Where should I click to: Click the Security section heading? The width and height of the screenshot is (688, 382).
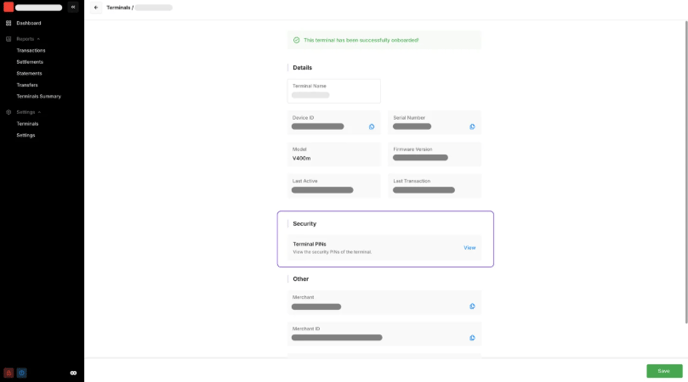tap(305, 224)
